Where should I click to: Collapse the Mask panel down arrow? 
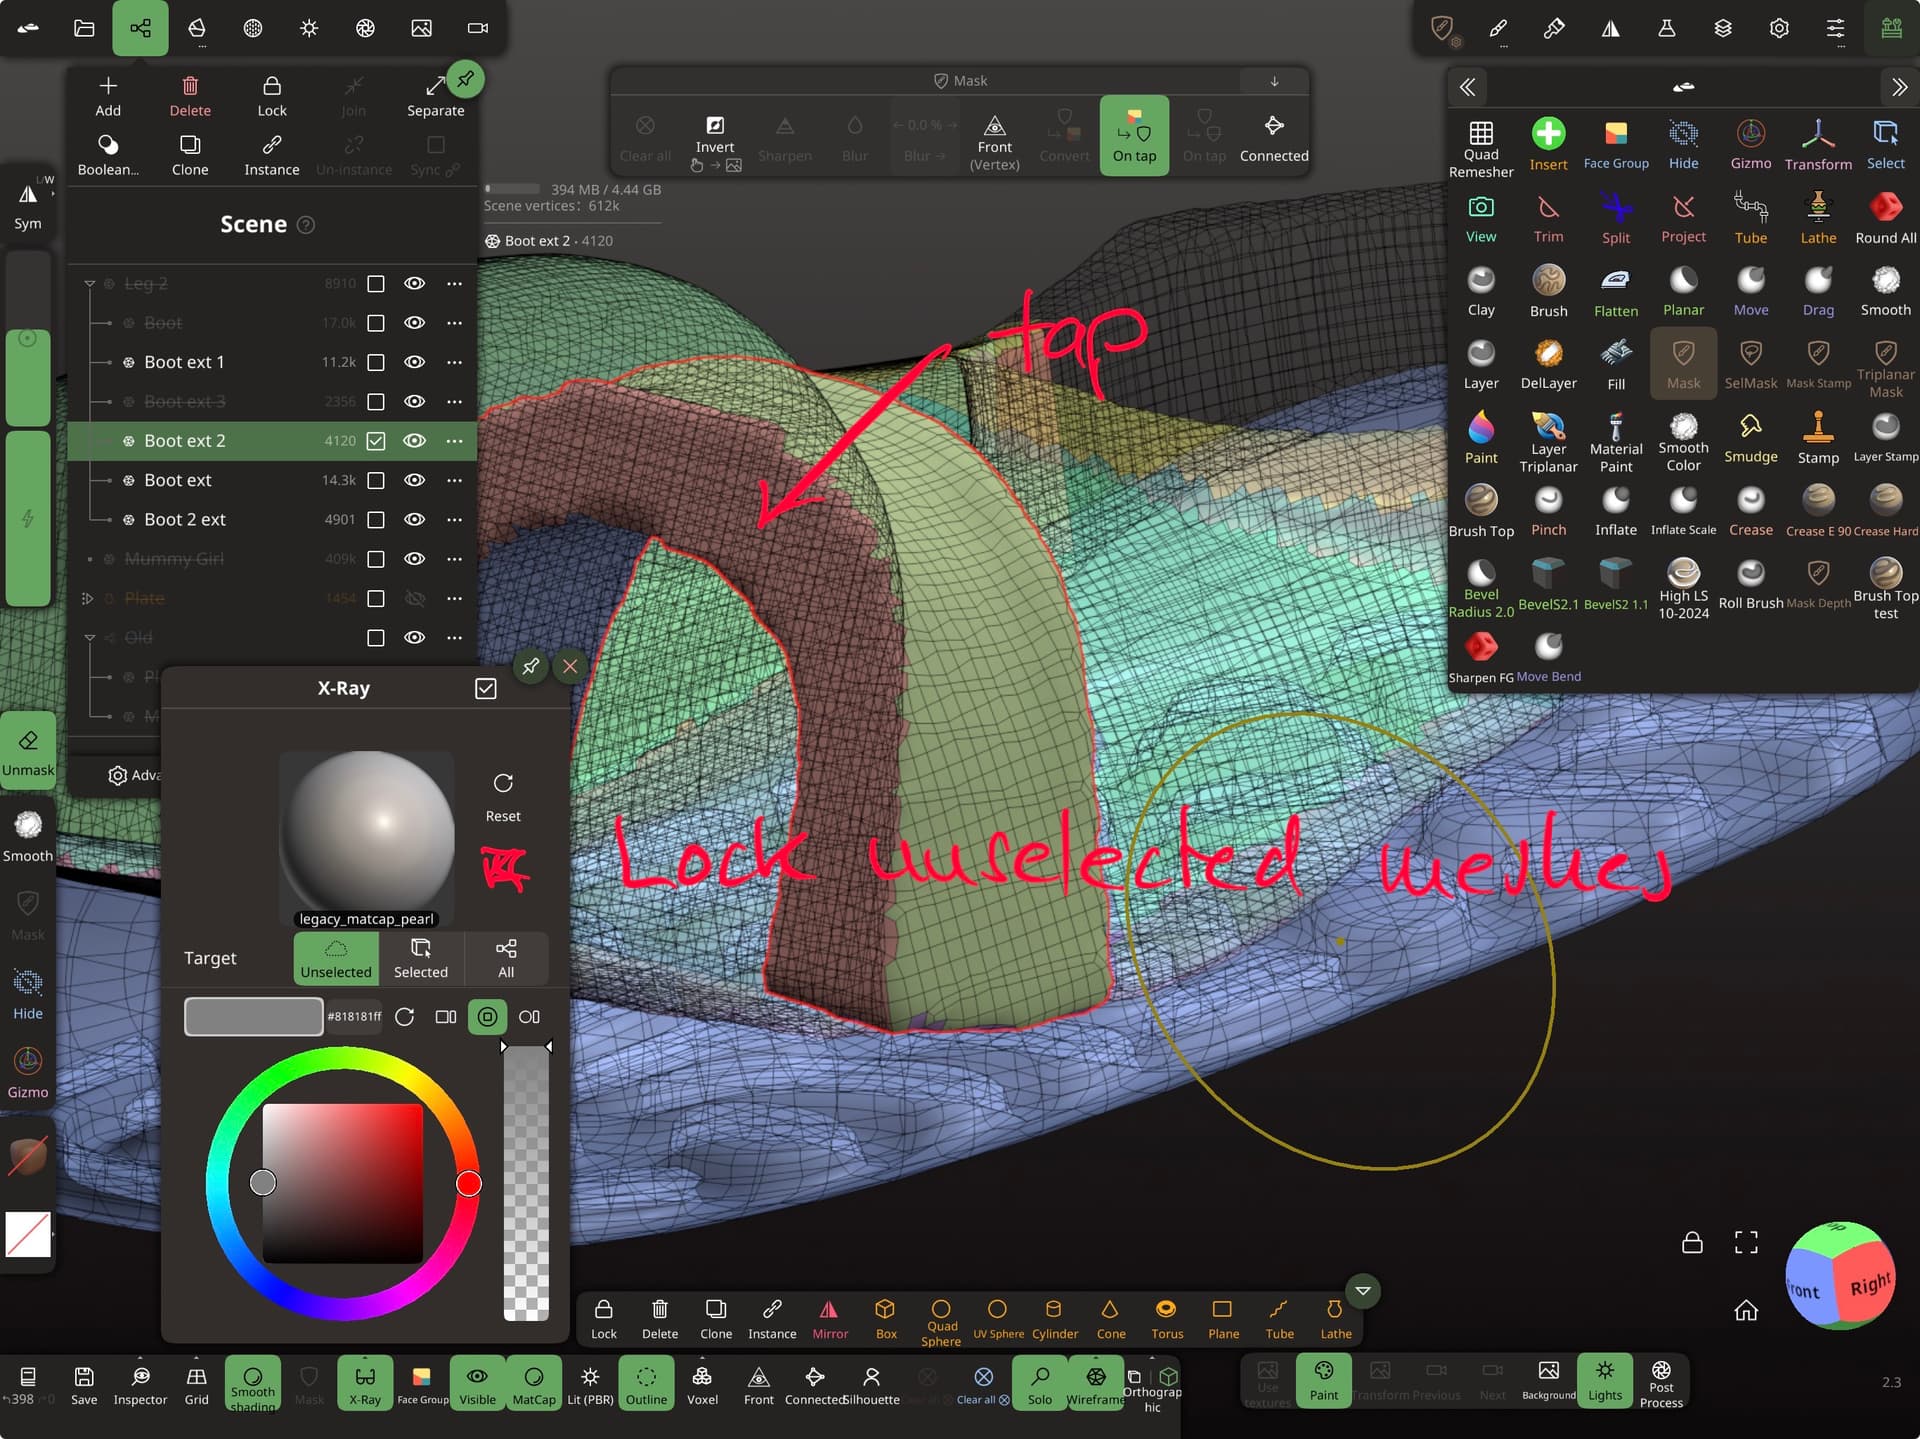pyautogui.click(x=1274, y=81)
